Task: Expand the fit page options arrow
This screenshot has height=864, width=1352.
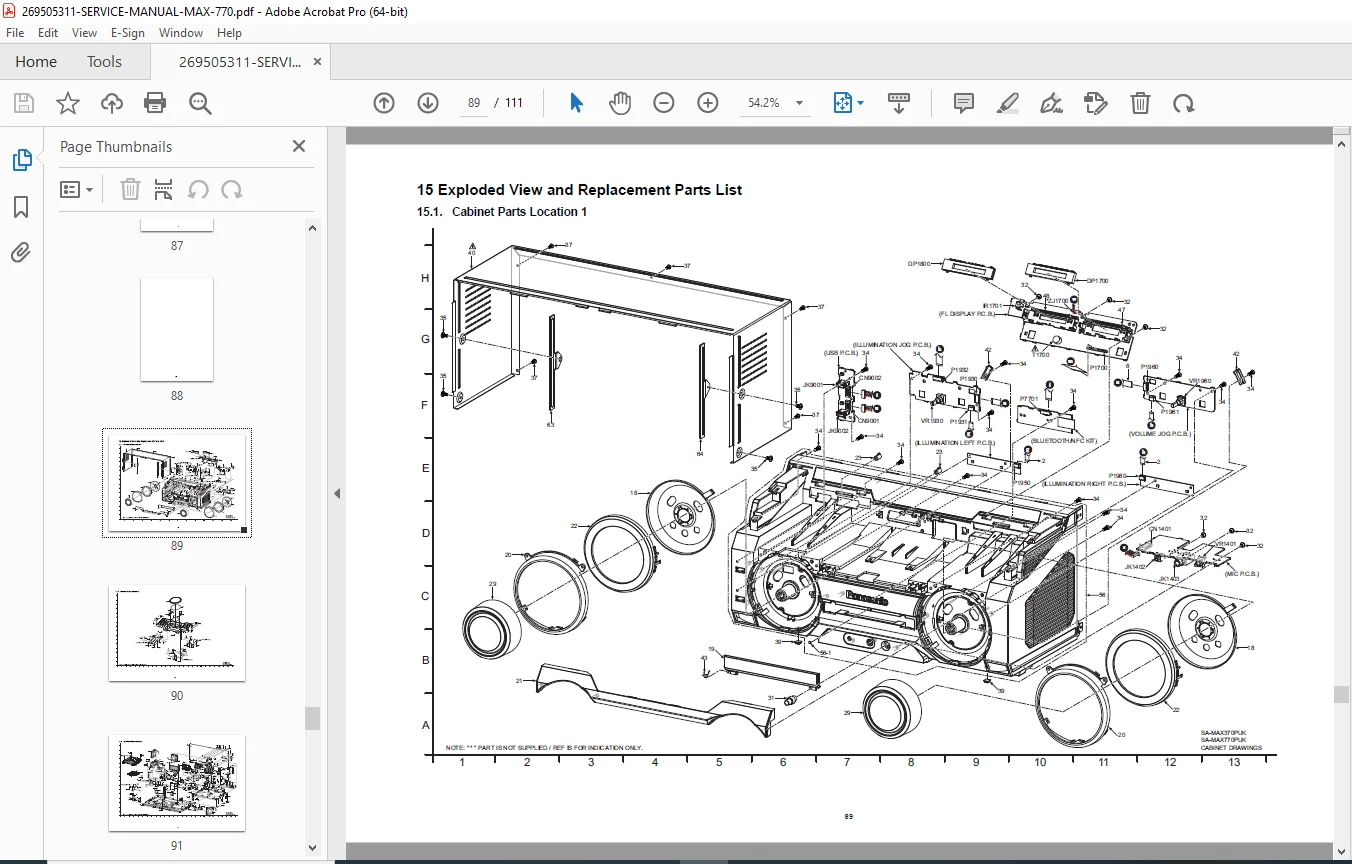Action: pos(860,103)
